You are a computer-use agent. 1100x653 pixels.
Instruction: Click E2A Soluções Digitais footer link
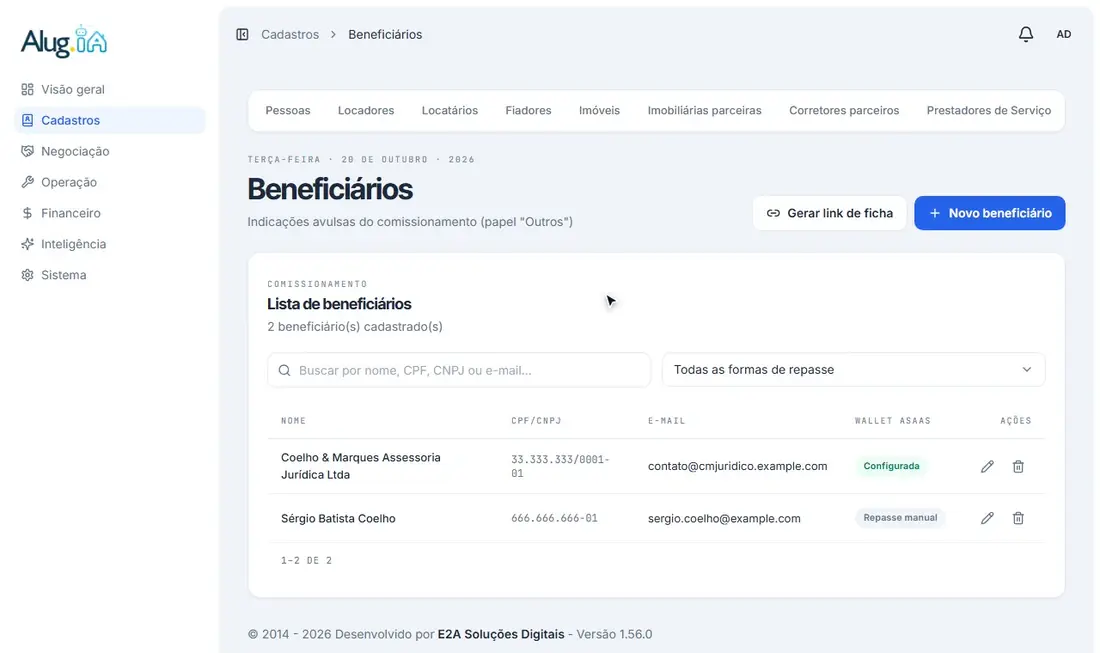501,634
